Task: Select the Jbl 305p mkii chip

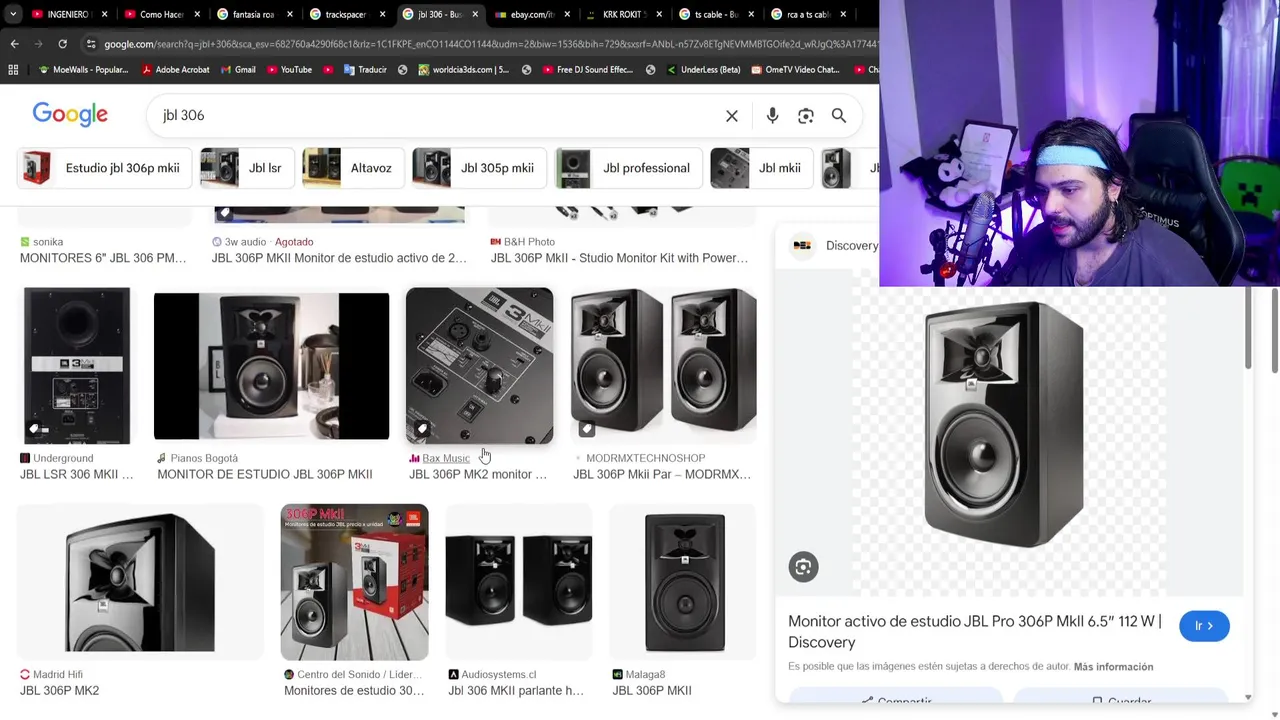Action: click(478, 168)
